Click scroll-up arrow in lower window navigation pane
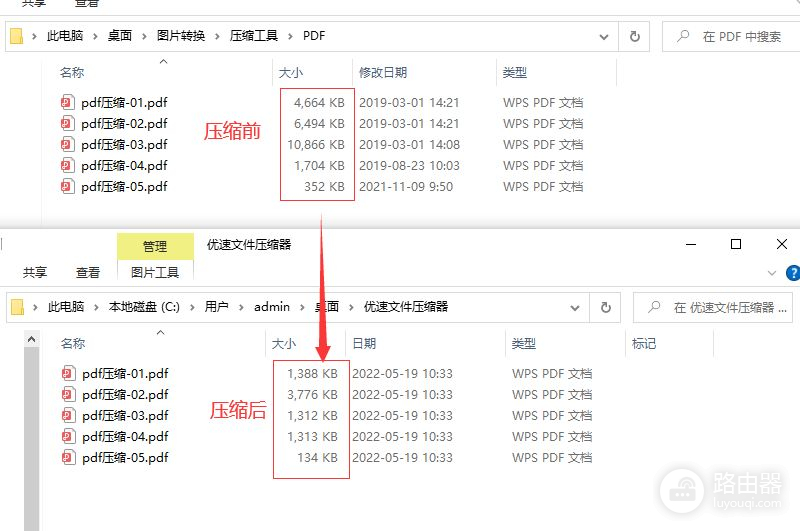Screen dimensions: 800x531 coord(32,339)
